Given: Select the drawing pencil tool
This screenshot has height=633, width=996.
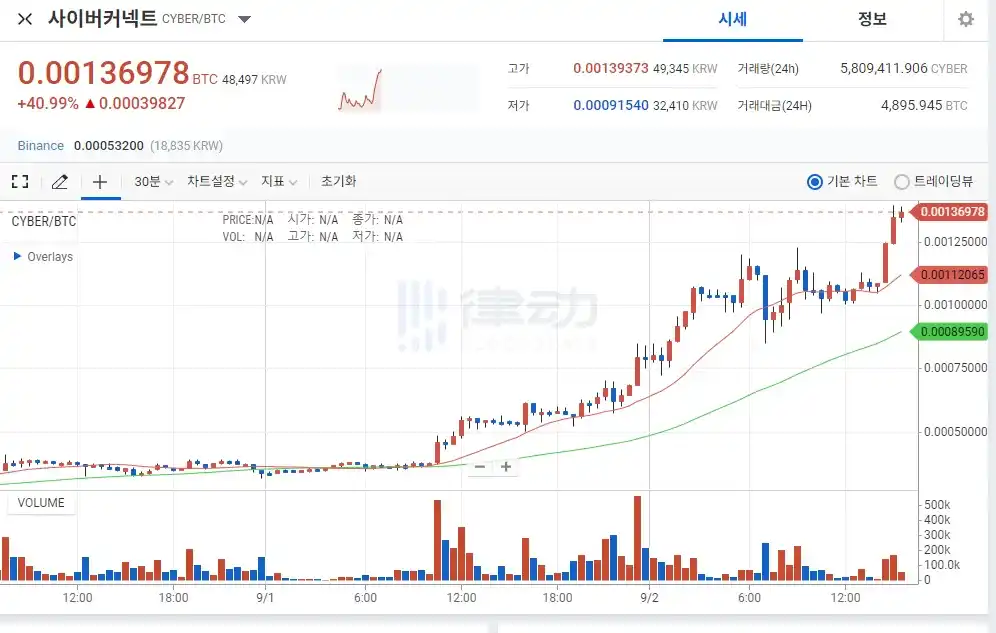Looking at the screenshot, I should [x=59, y=181].
